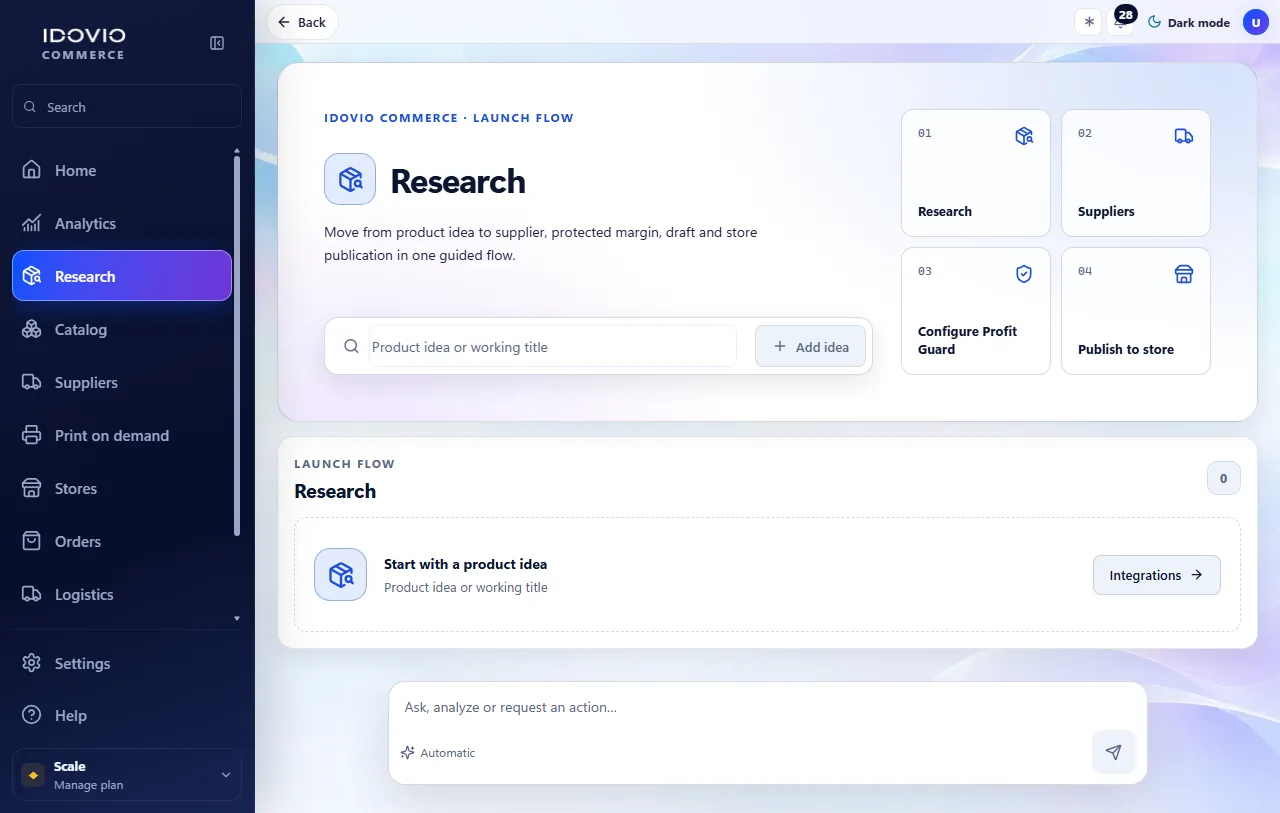
Task: Click the sidebar scrollbar
Action: (x=237, y=345)
